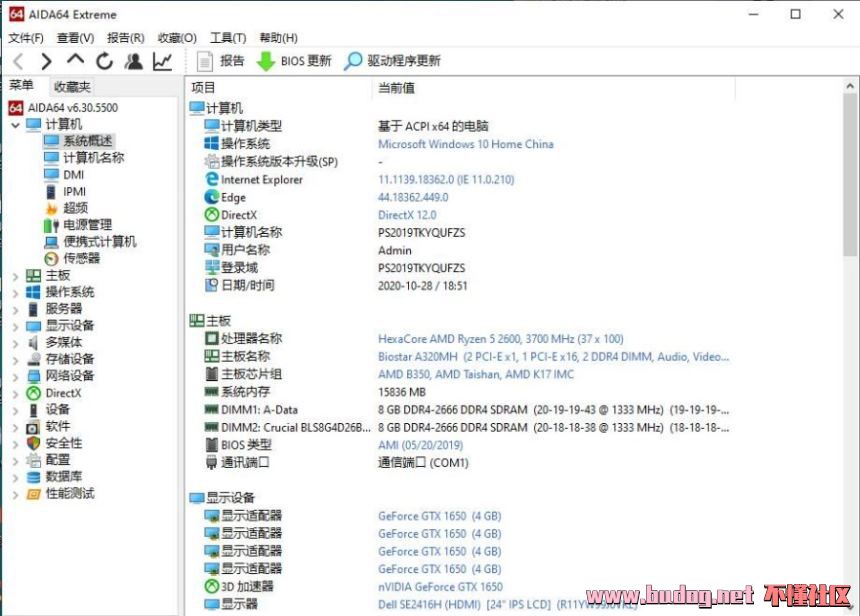This screenshot has height=616, width=860.
Task: Expand the 操作系统 tree node
Action: [15, 293]
